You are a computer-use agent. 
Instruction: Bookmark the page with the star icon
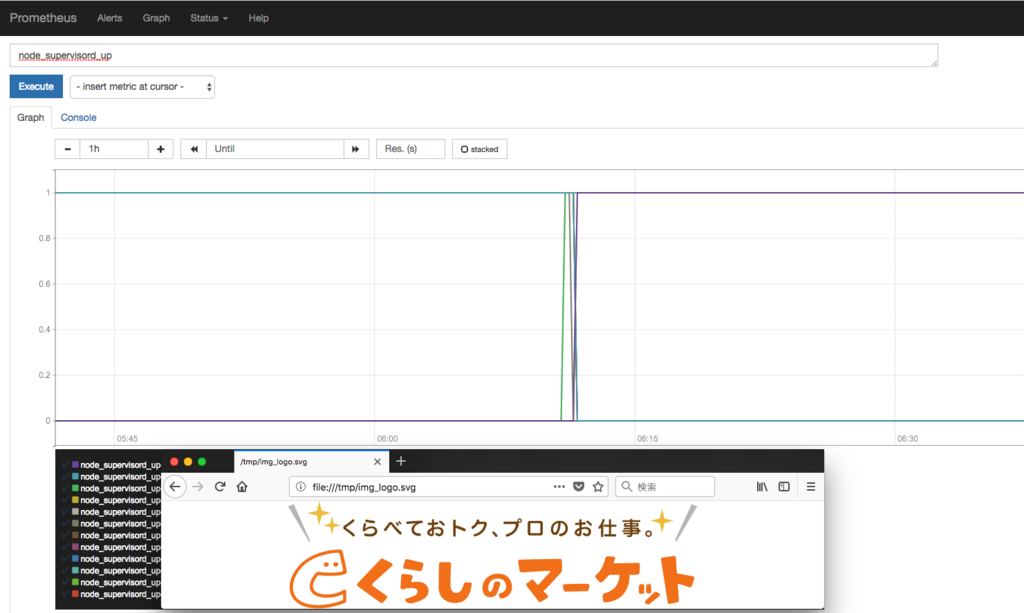(598, 487)
